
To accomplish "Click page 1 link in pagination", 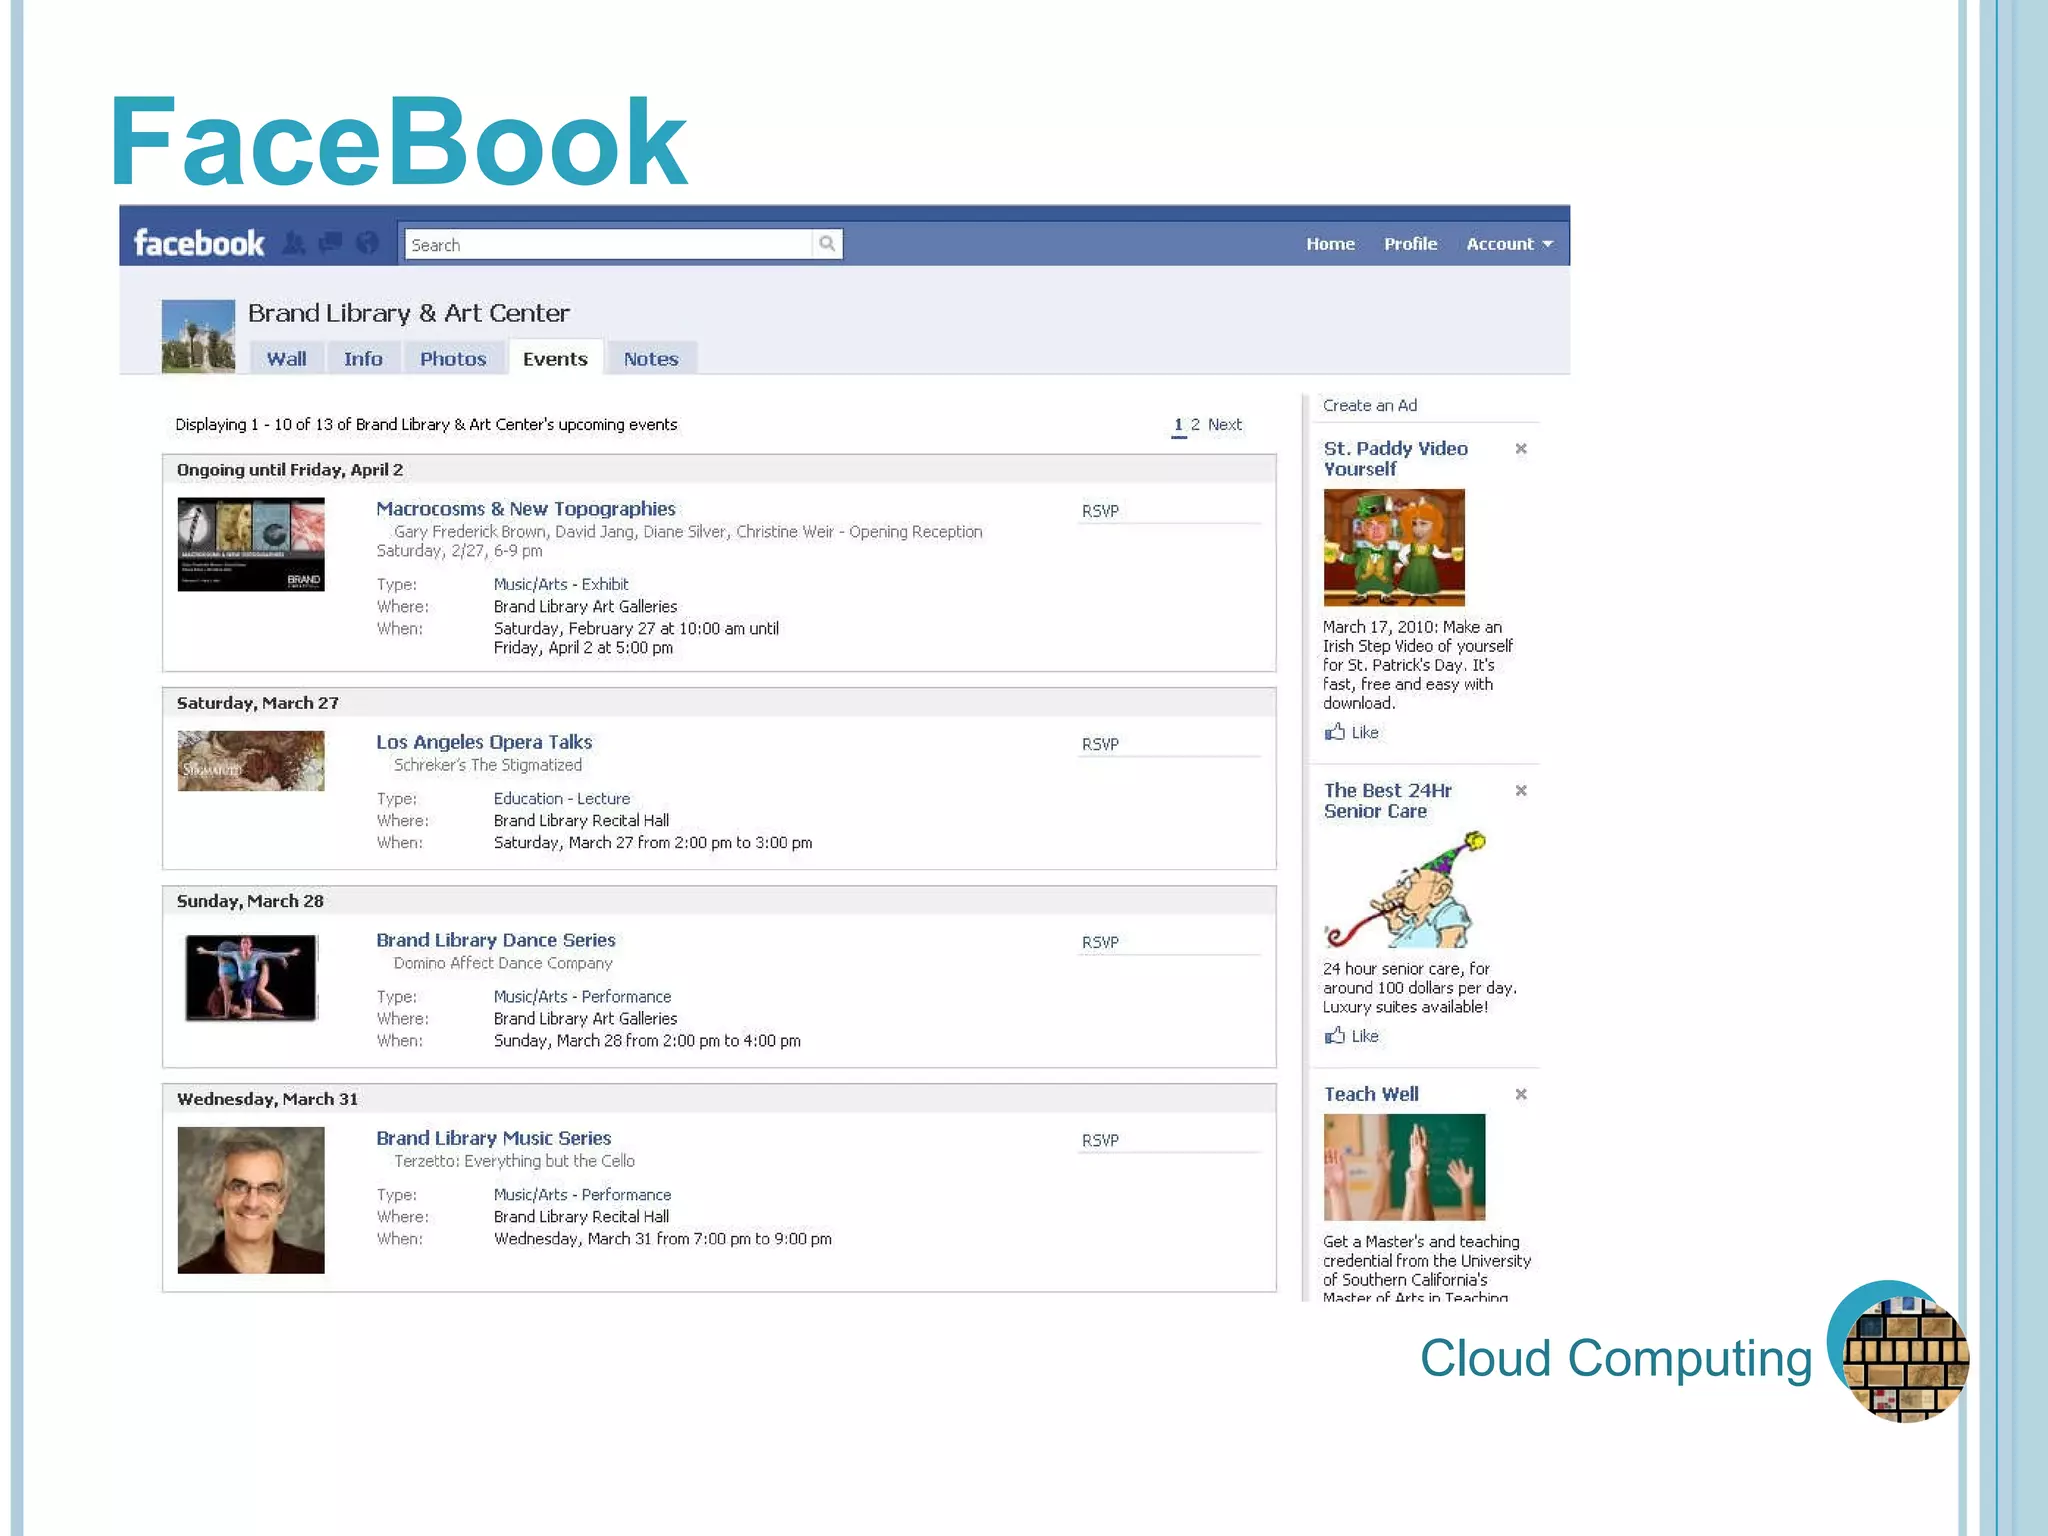I will tap(1179, 425).
